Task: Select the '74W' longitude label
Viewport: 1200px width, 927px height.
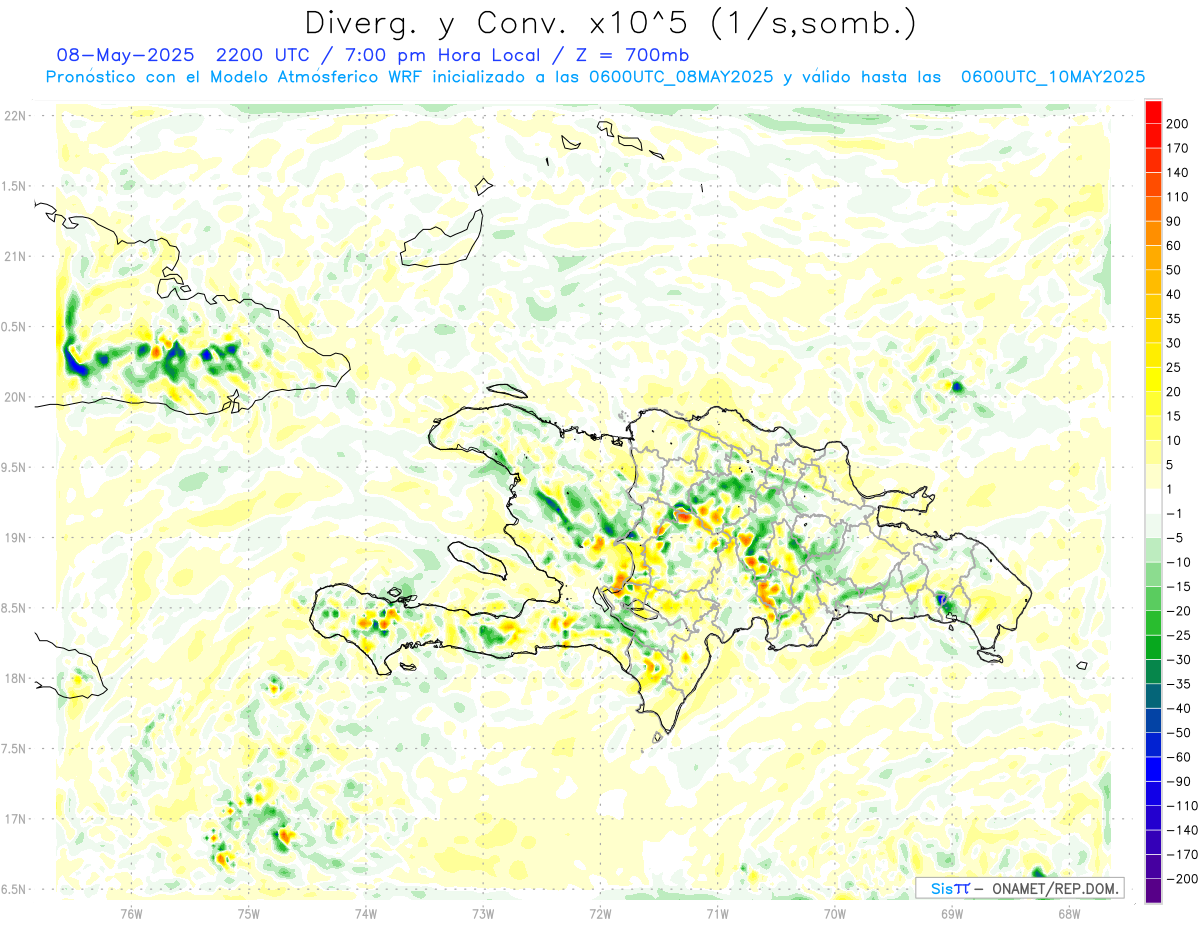Action: (x=366, y=914)
